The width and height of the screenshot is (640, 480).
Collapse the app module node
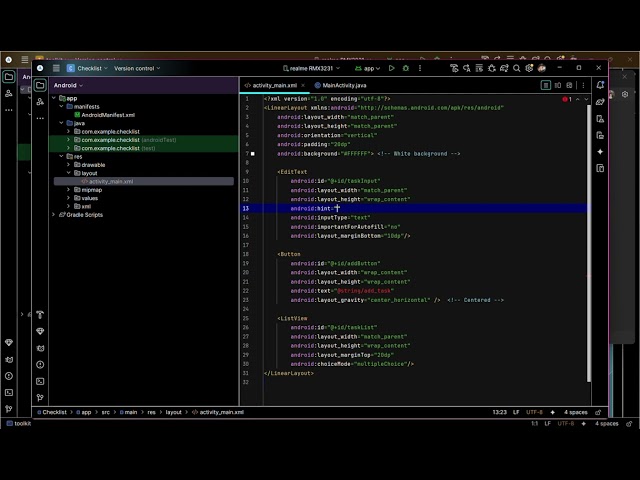53,98
